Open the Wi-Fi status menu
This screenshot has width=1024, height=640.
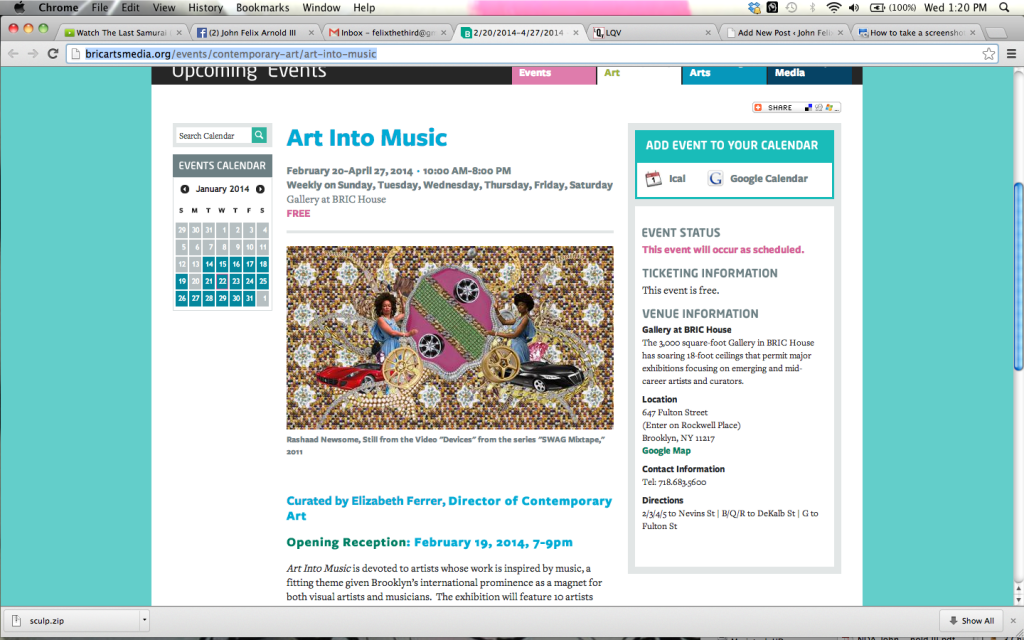833,8
